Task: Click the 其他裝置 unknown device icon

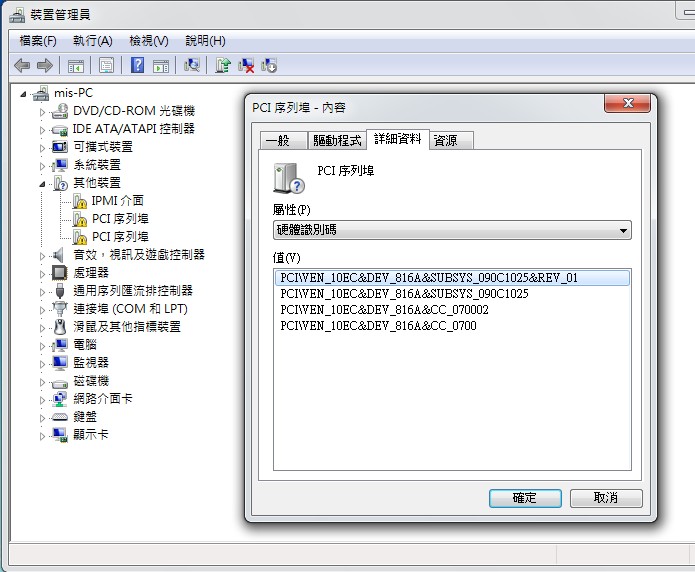Action: [x=60, y=183]
